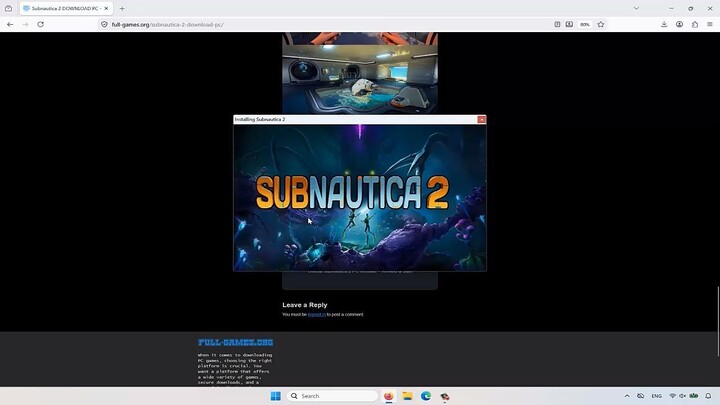Reset the 80% page zoom indicator
The height and width of the screenshot is (405, 720).
point(585,24)
